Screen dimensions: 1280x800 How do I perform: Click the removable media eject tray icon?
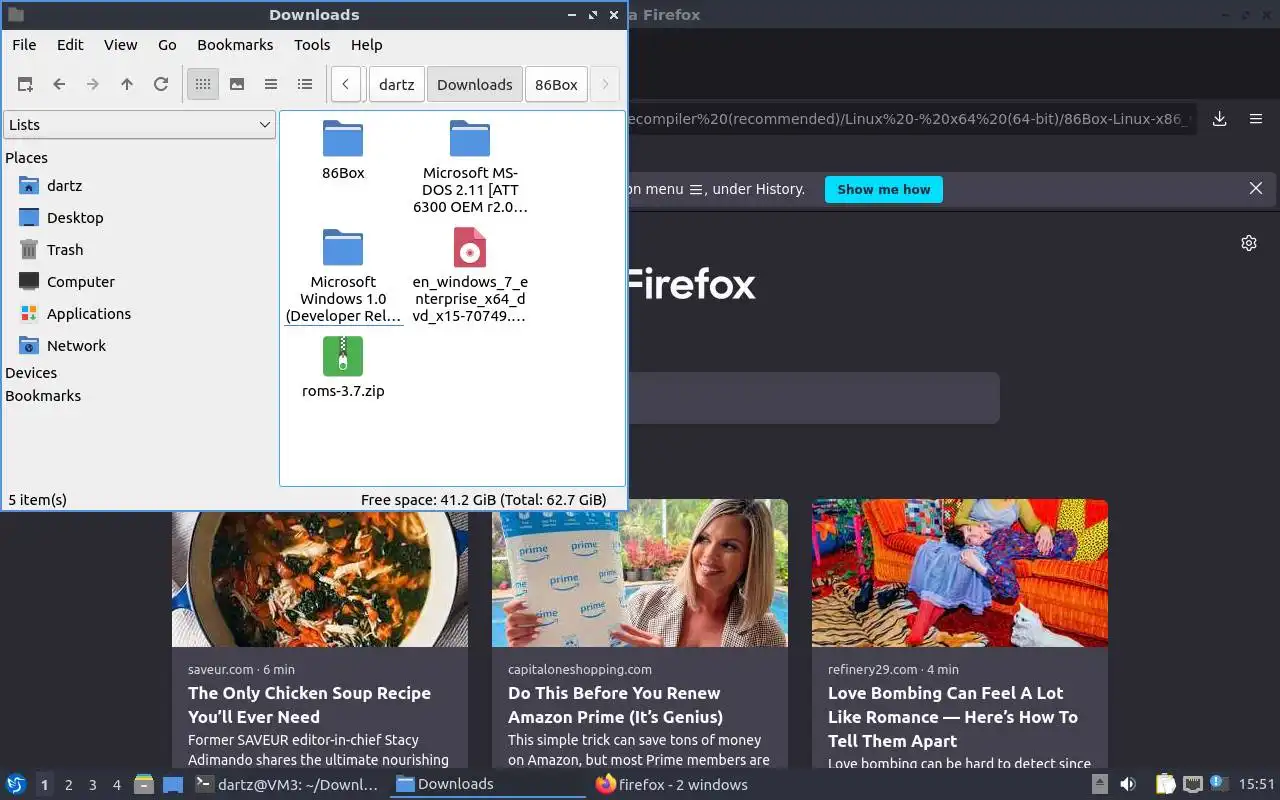(x=1099, y=784)
